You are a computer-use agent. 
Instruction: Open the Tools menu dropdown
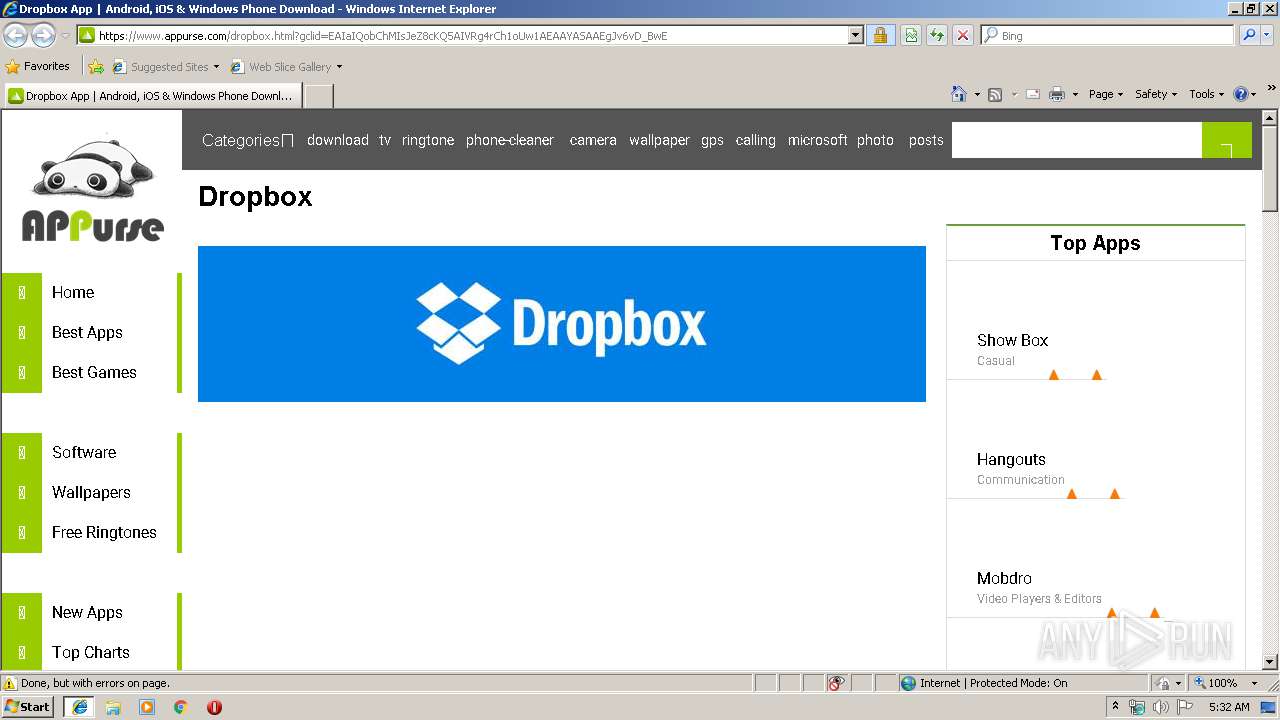tap(1206, 94)
